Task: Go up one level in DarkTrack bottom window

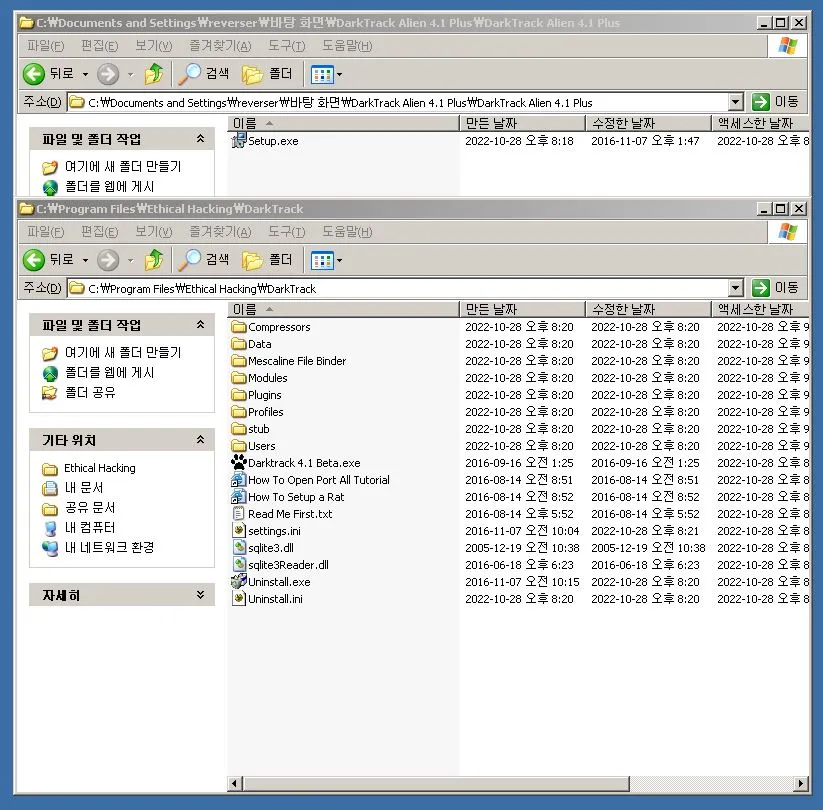Action: tap(154, 260)
